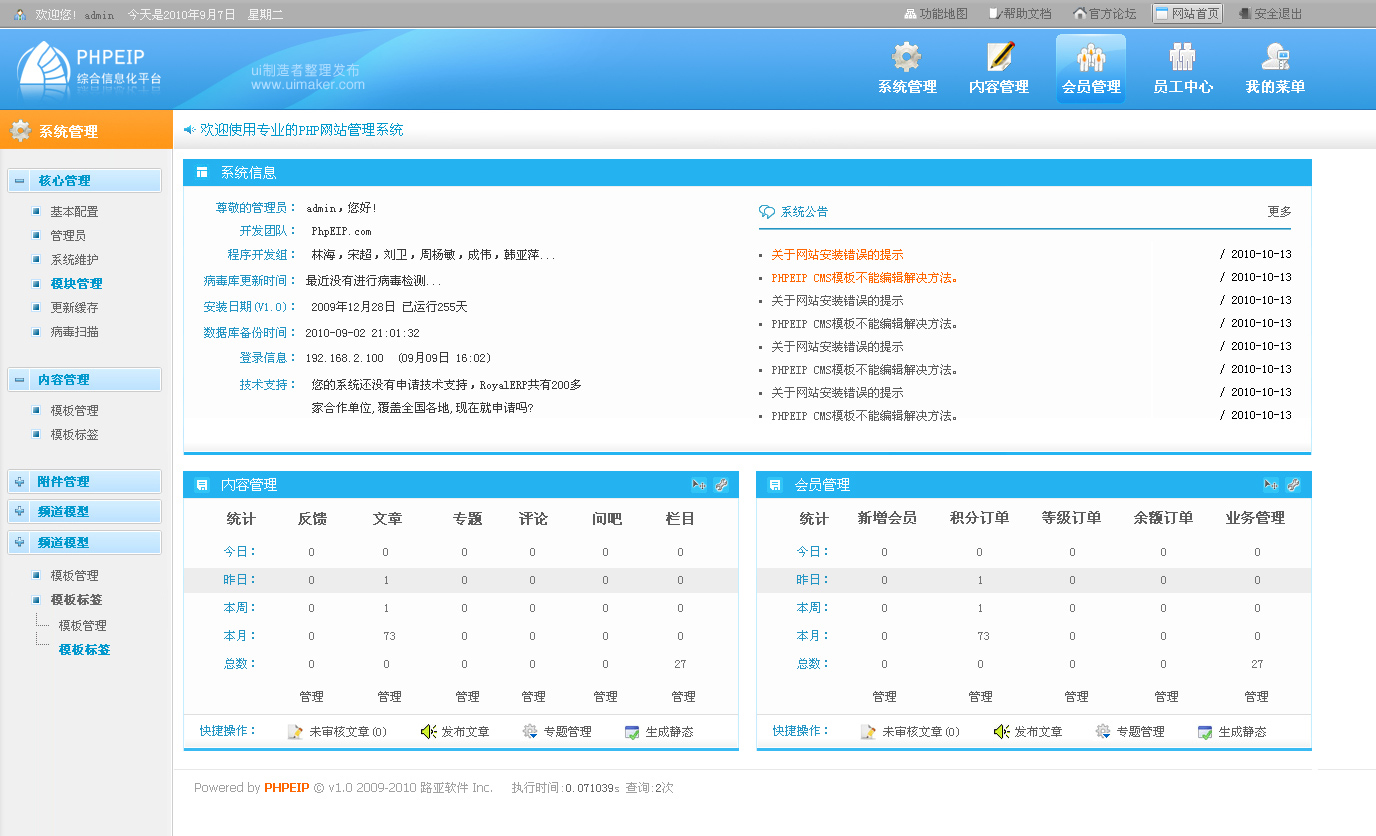
Task: Click 生成静态 icon in 会员管理 panel
Action: pyautogui.click(x=1205, y=732)
